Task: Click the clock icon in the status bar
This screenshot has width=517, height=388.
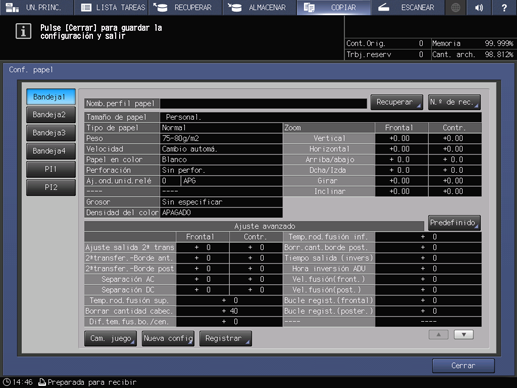Action: (x=7, y=382)
